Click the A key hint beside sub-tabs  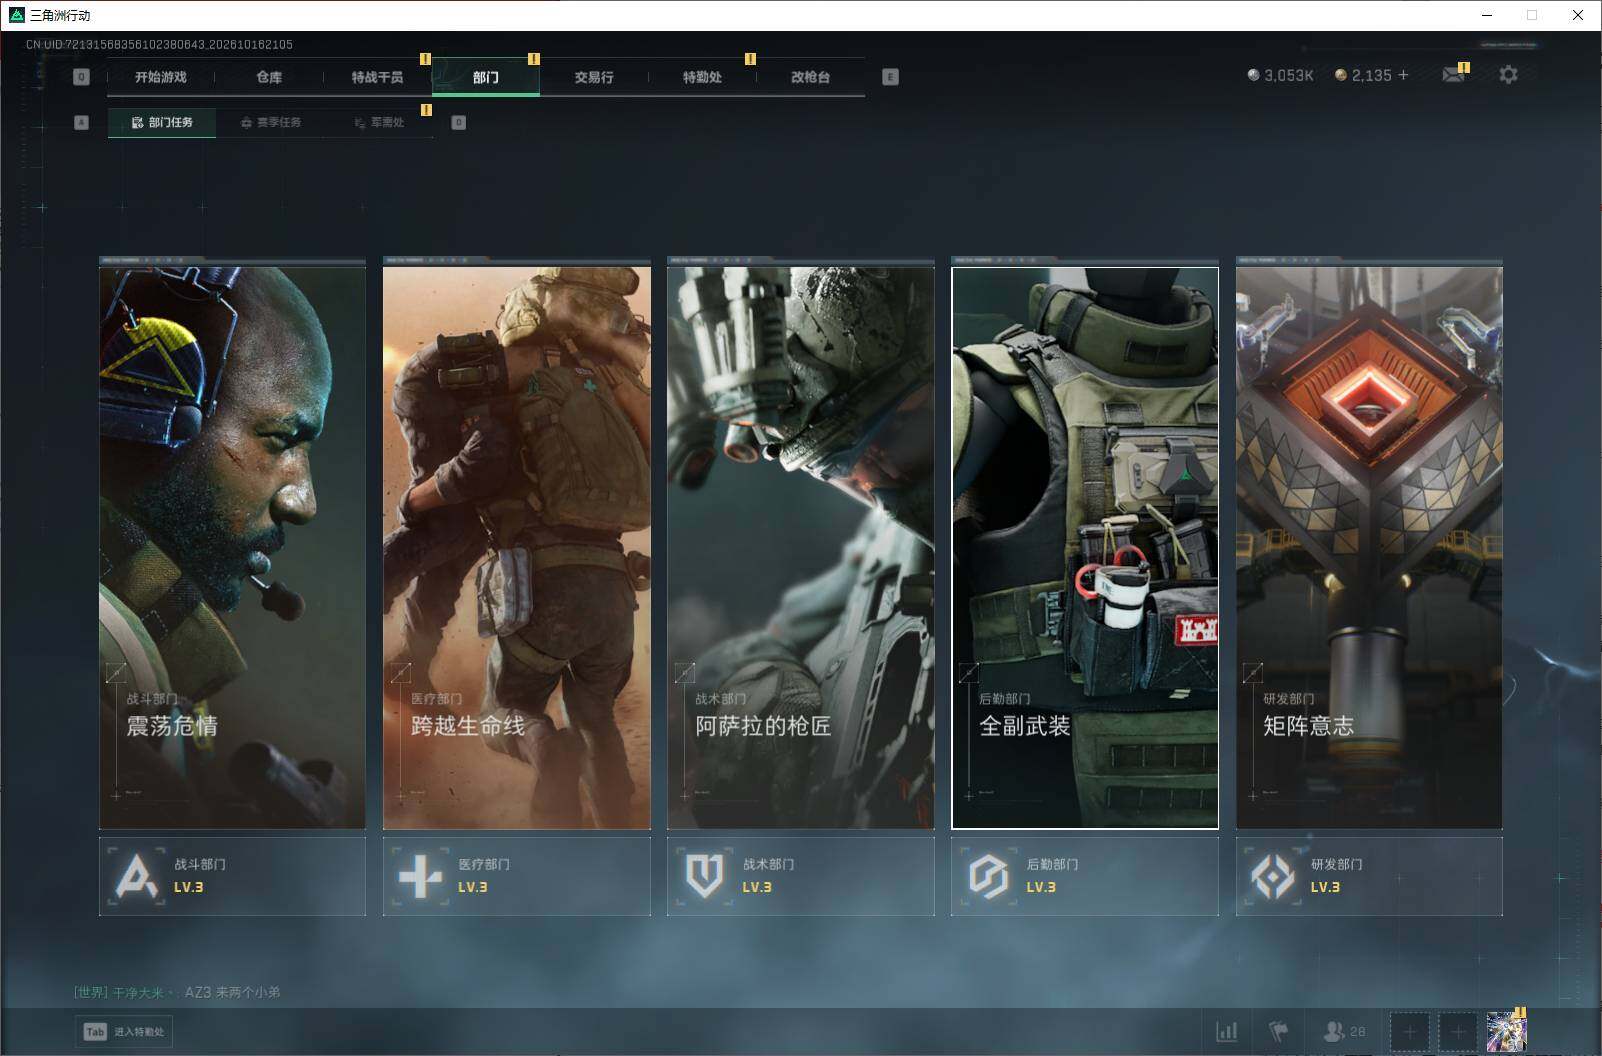click(x=82, y=122)
